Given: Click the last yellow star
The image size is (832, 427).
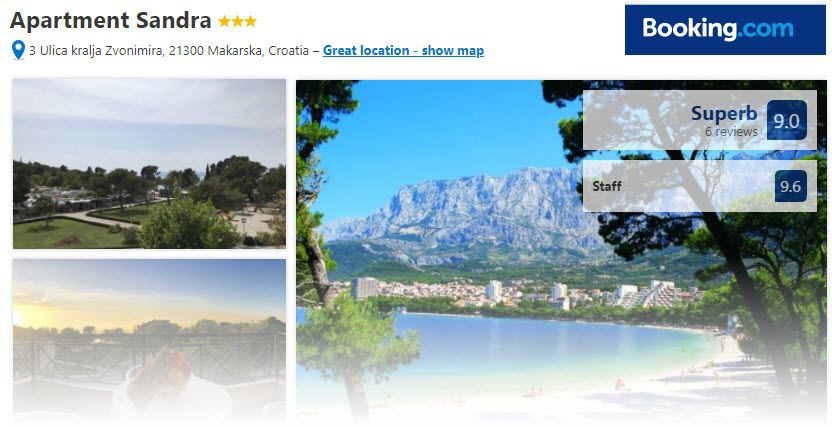Looking at the screenshot, I should click(250, 21).
